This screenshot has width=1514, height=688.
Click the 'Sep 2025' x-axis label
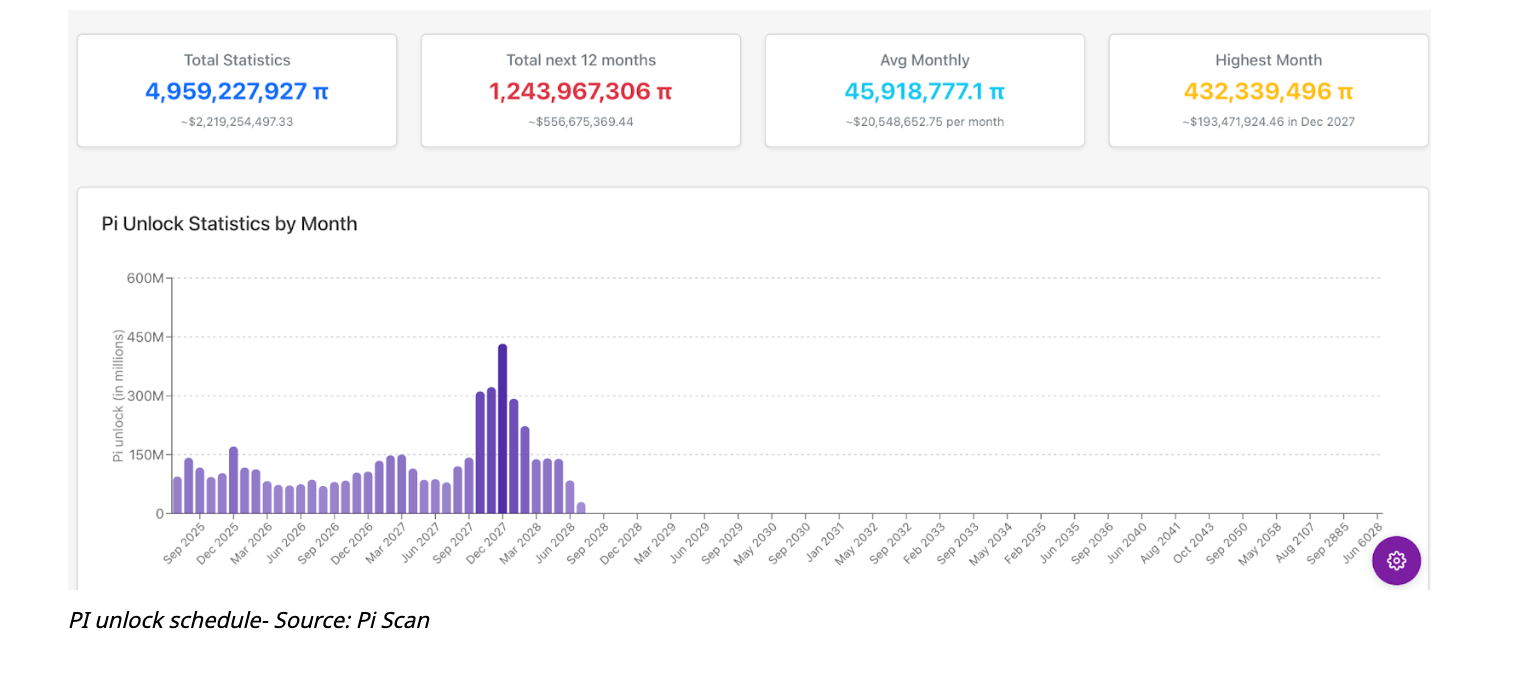184,541
